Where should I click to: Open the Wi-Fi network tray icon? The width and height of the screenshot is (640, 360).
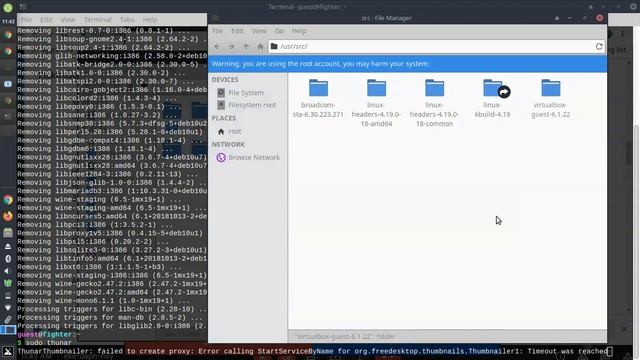(8, 308)
